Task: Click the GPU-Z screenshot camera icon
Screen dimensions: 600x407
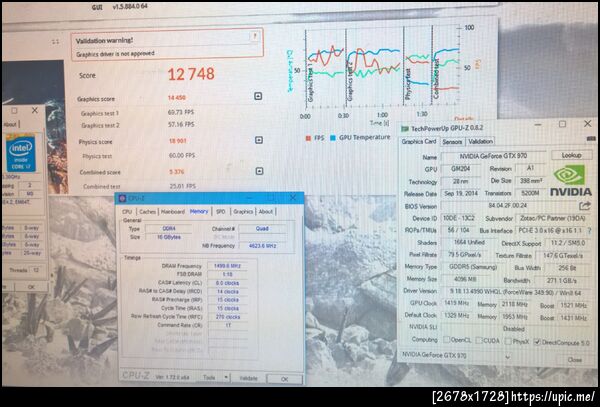Action: (591, 138)
